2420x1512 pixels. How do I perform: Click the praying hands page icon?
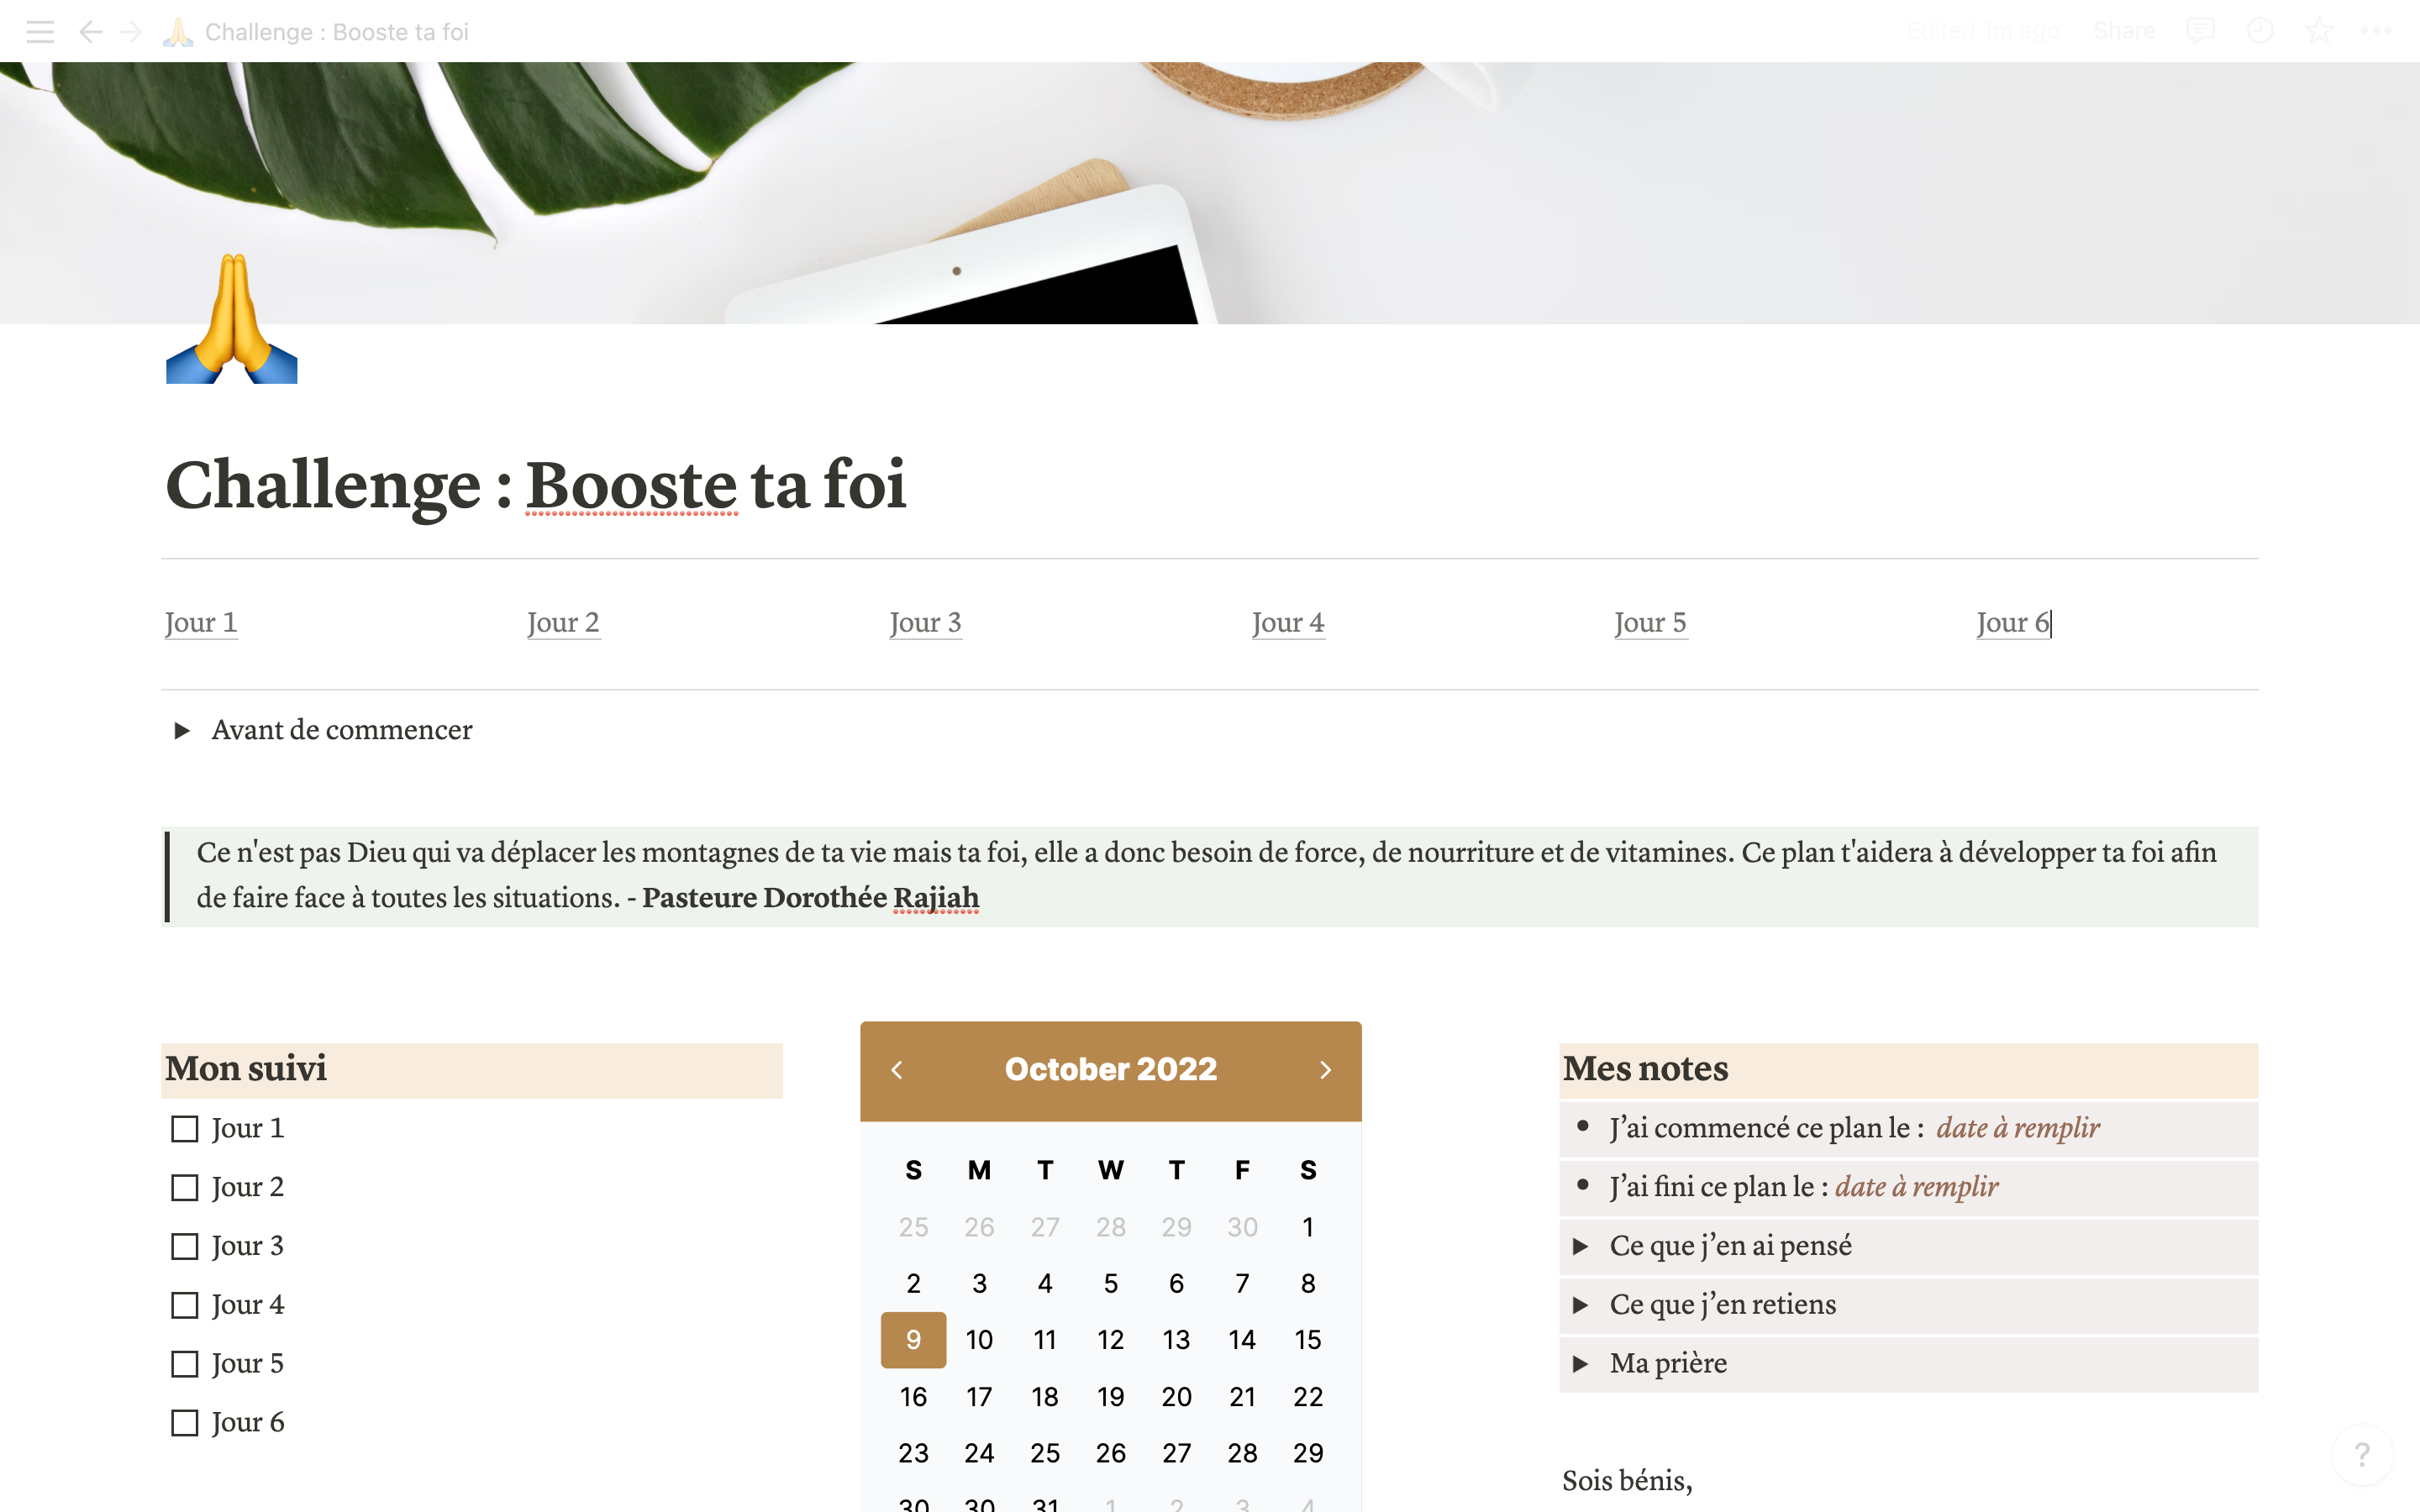(231, 320)
